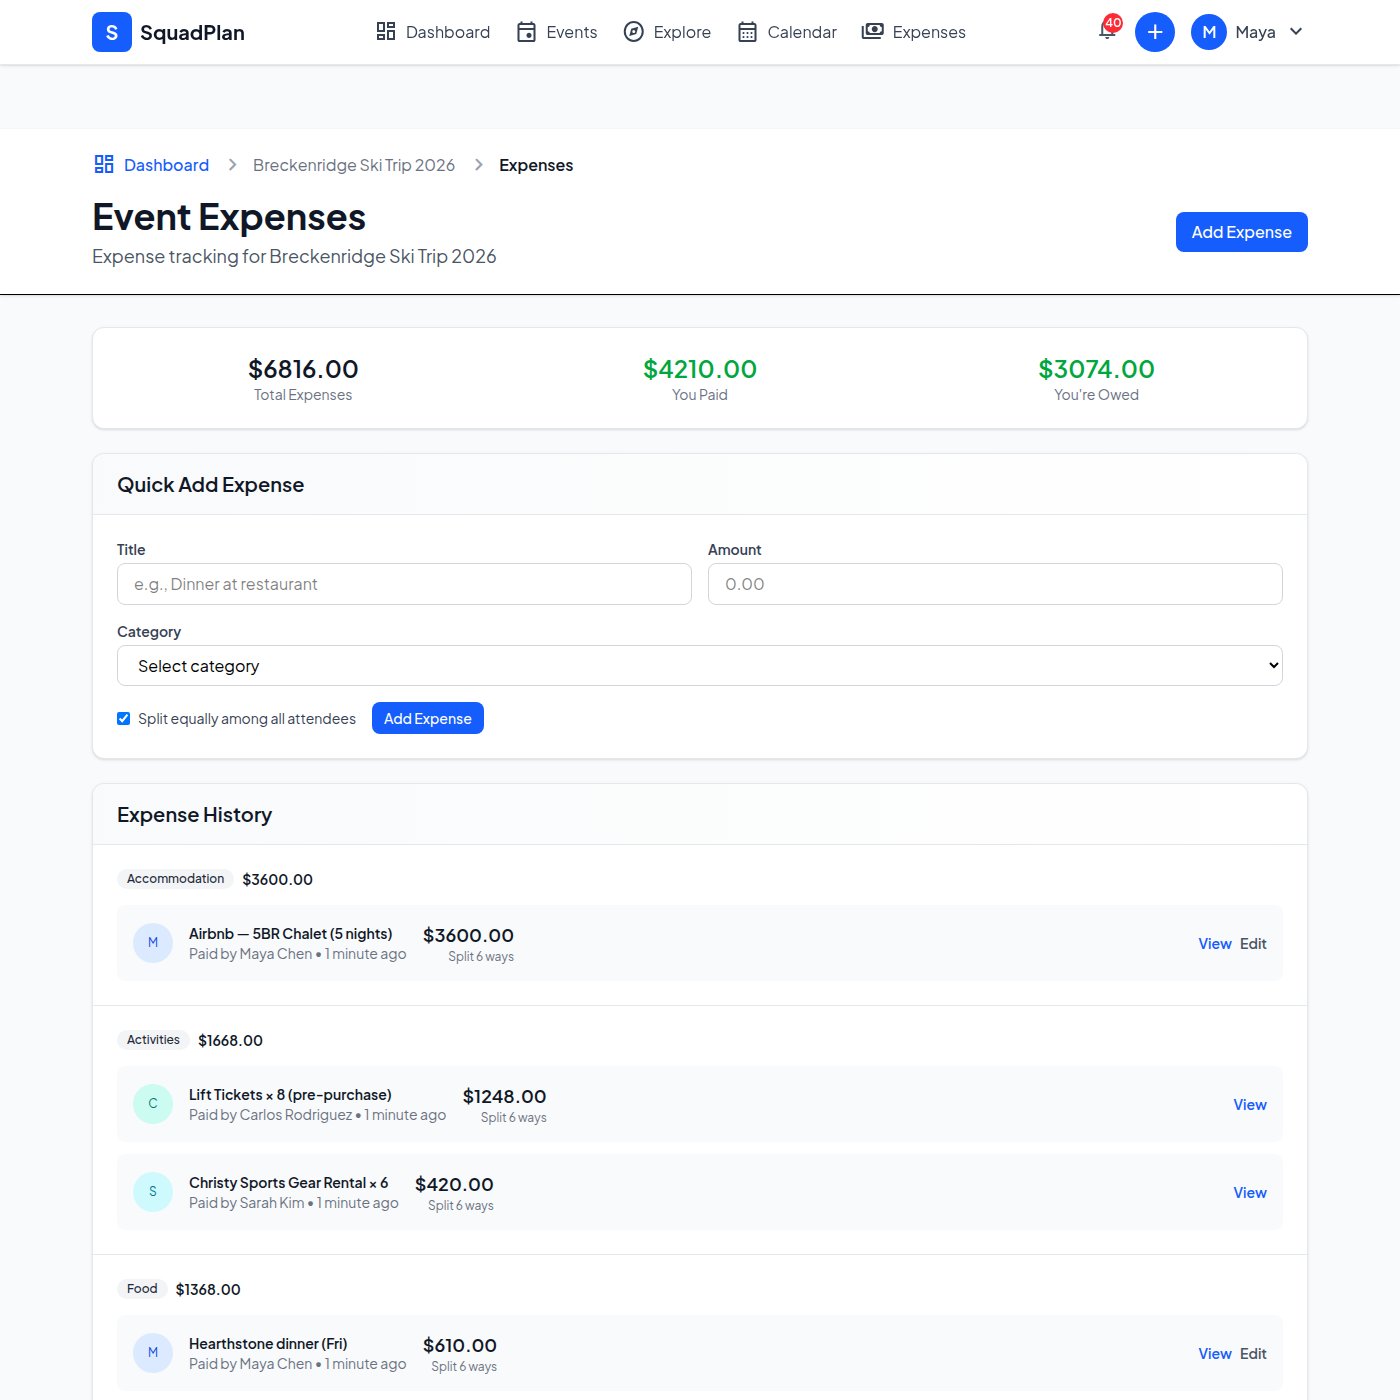Image resolution: width=1400 pixels, height=1400 pixels.
Task: Expand the chevron next to Maya
Action: pyautogui.click(x=1296, y=32)
